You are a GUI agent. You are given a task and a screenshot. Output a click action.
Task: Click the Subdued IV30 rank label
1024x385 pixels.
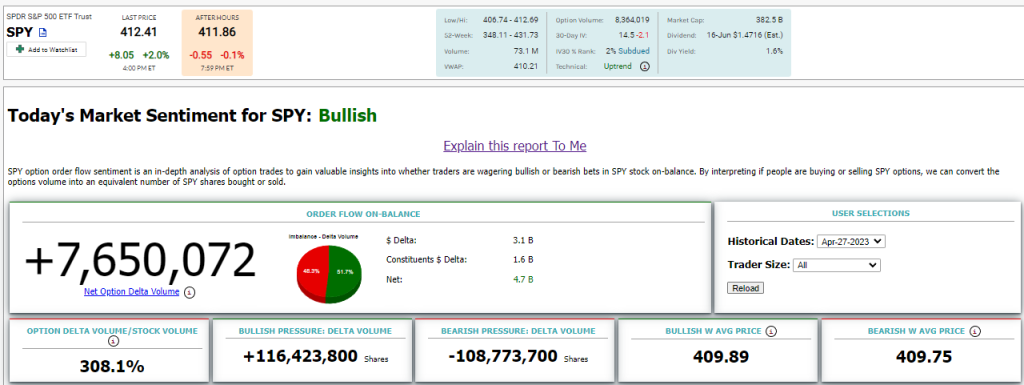tap(634, 51)
